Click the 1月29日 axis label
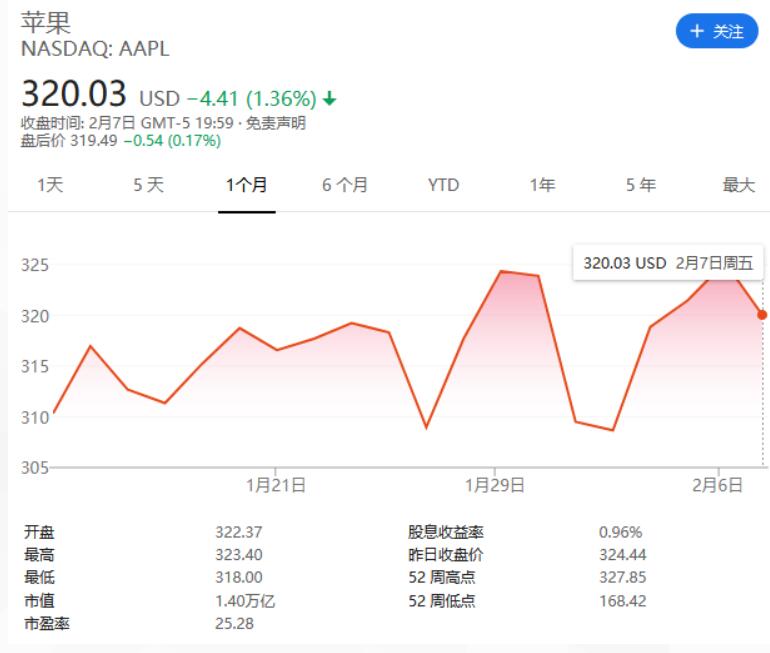This screenshot has width=770, height=653. point(495,486)
